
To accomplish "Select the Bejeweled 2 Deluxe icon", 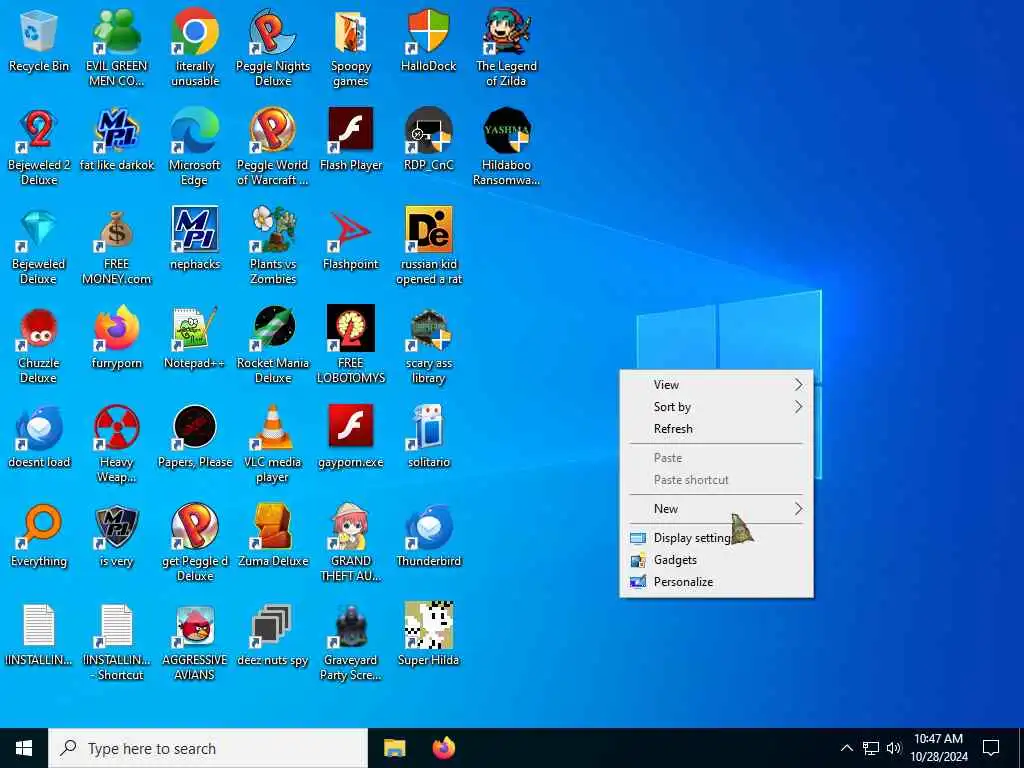I will tap(39, 148).
